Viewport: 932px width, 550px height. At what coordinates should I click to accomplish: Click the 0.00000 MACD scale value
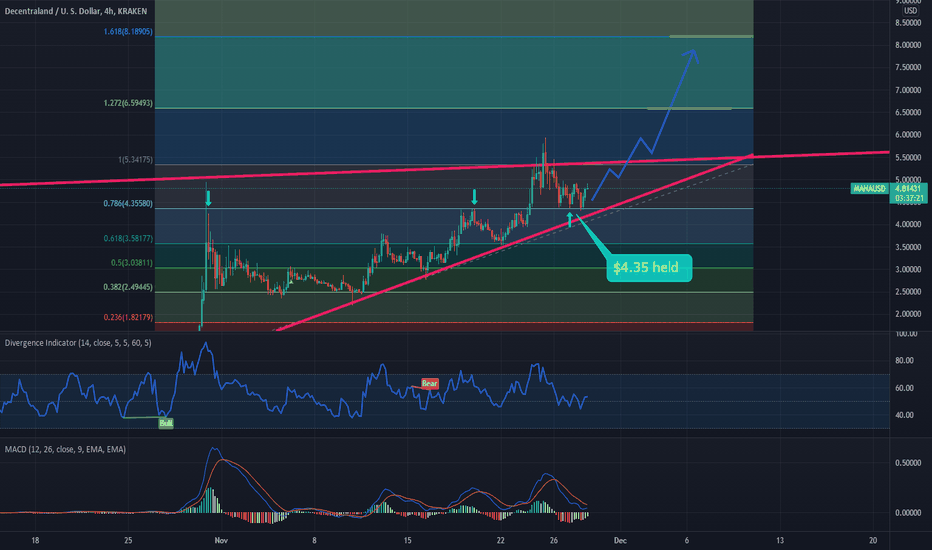tap(908, 513)
